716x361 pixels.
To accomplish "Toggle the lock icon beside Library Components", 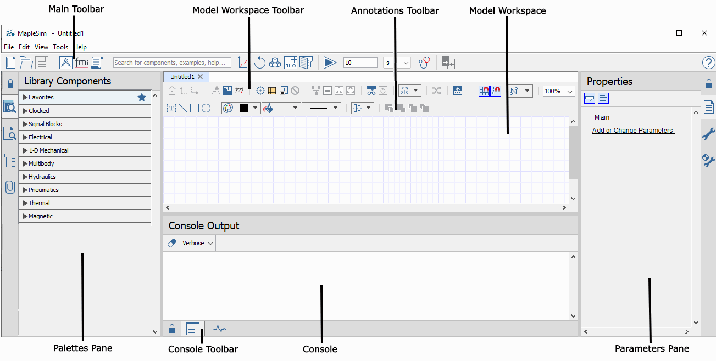I will tap(10, 84).
